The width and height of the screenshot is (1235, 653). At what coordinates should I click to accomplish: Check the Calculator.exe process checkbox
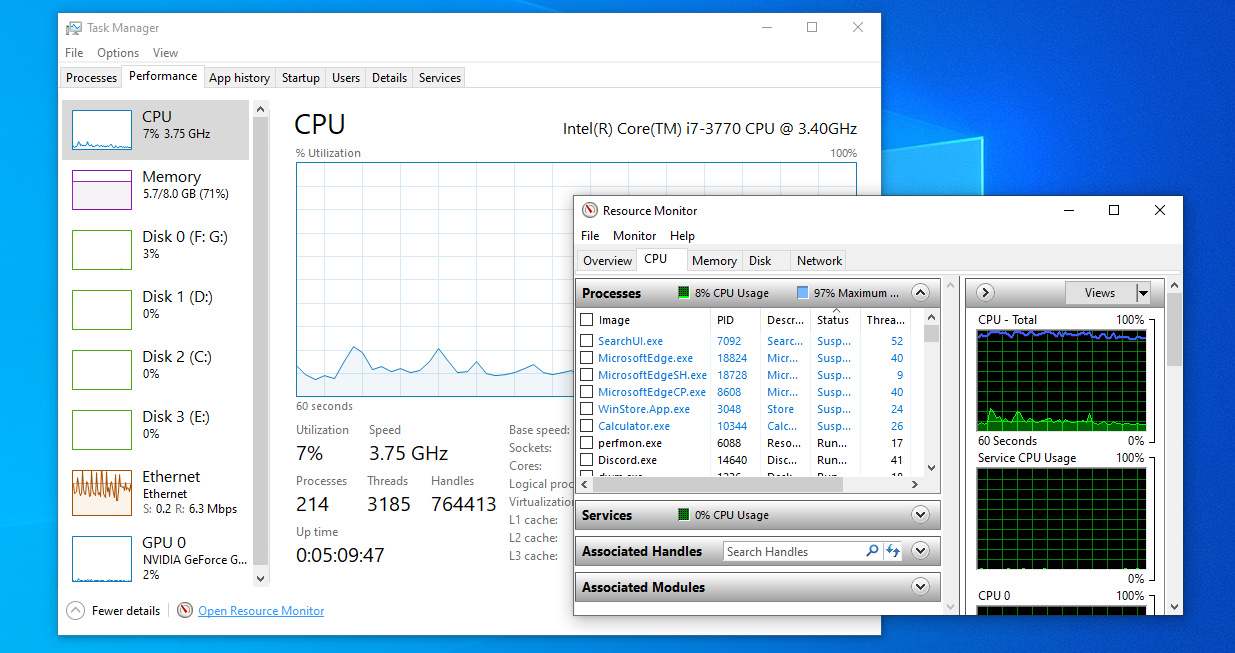tap(587, 426)
